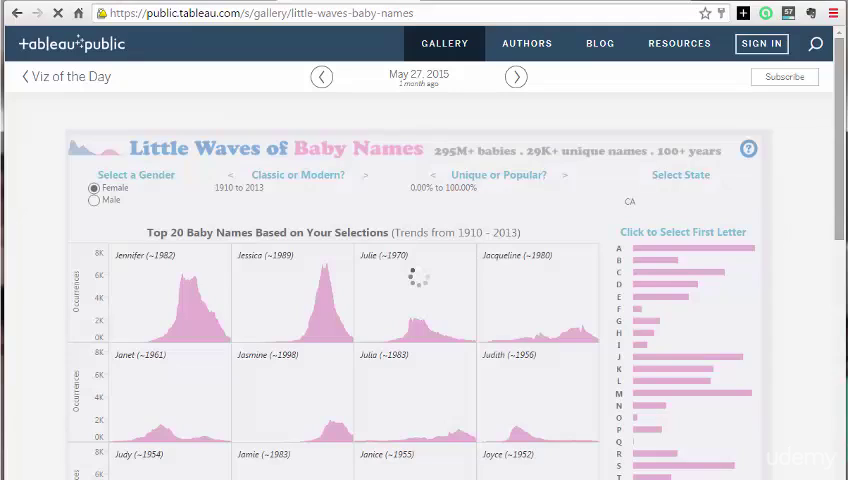The height and width of the screenshot is (480, 848).
Task: Click right arrow beside Unique or Popular
Action: click(565, 175)
